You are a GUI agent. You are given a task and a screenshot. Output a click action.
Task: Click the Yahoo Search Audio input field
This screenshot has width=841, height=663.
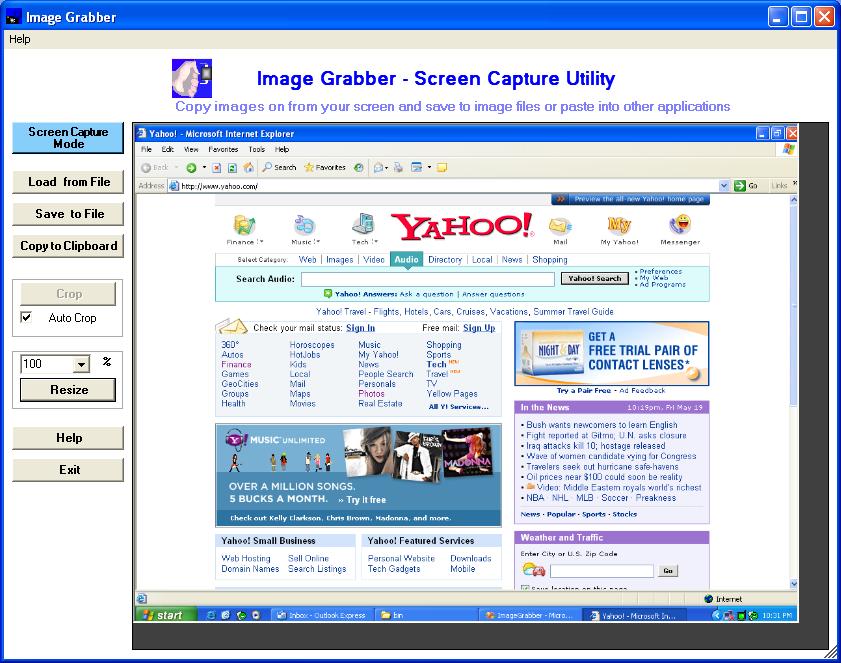click(x=427, y=279)
